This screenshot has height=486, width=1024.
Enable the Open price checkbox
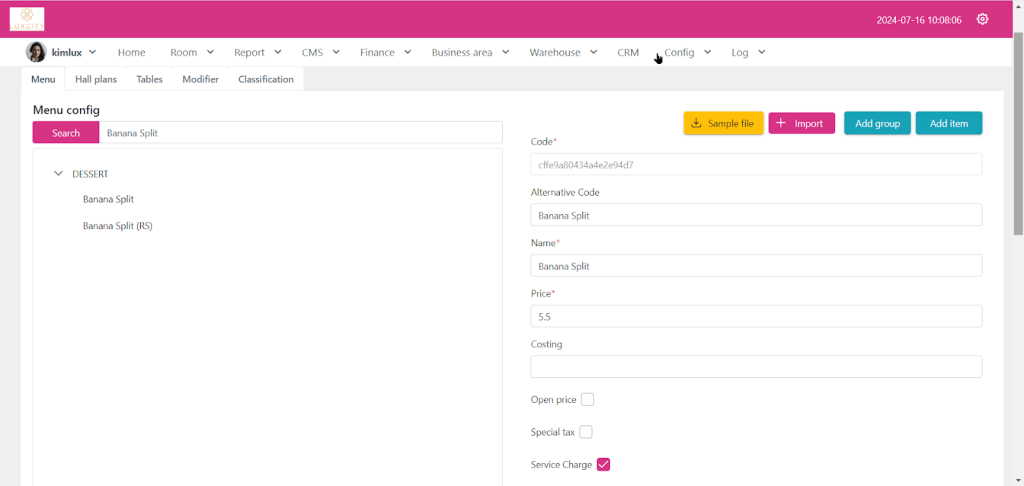point(588,400)
